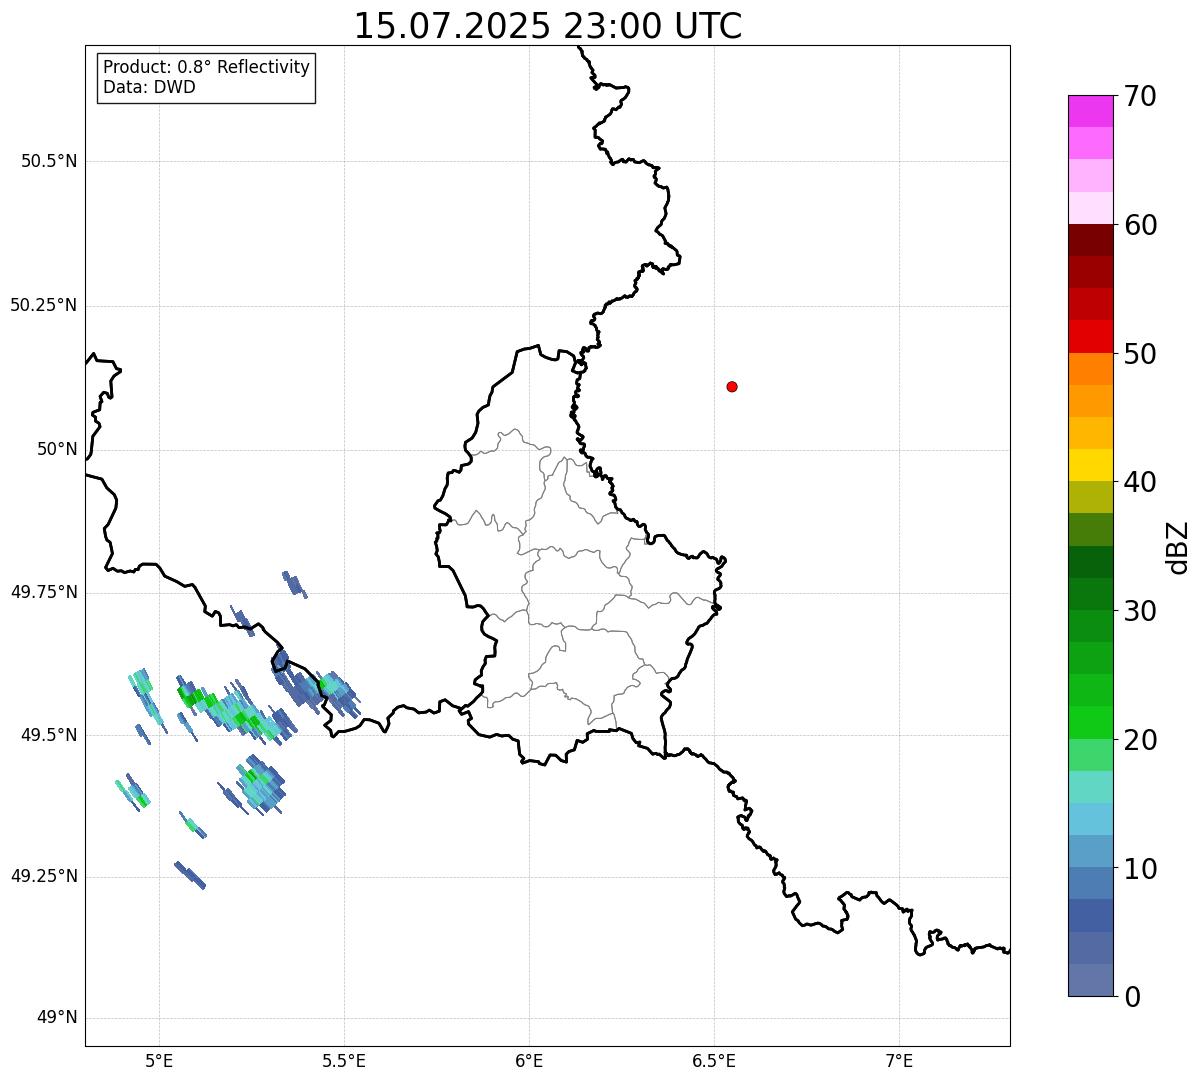This screenshot has height=1081, width=1202.
Task: Click the 50°N latitude label
Action: (57, 449)
